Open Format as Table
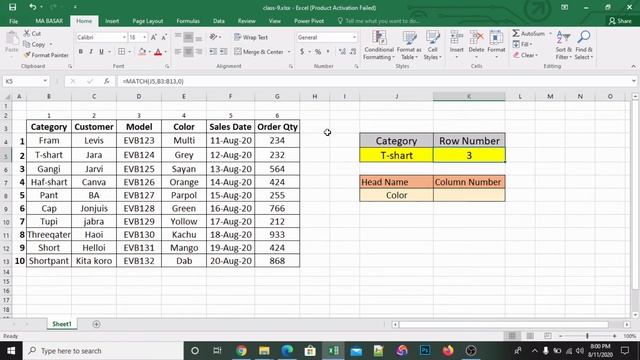The image size is (640, 360). (409, 45)
